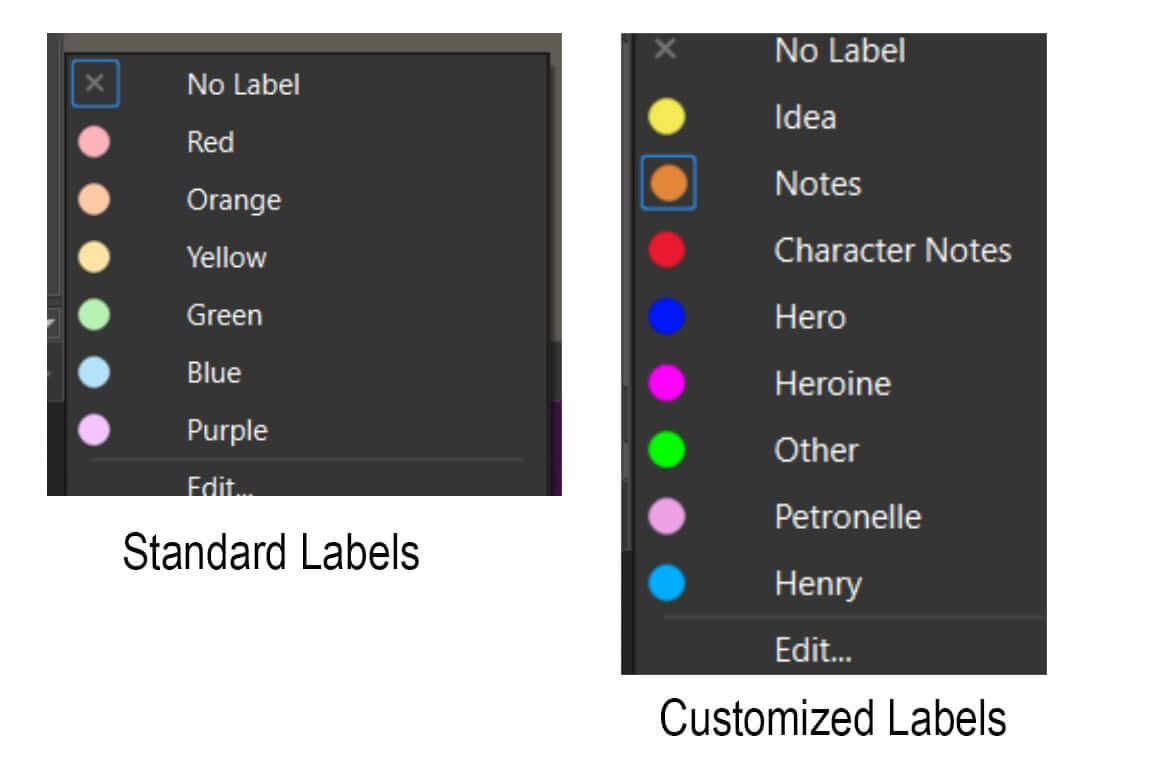Viewport: 1158px width, 783px height.
Task: Click the bright green Other dot
Action: (667, 450)
